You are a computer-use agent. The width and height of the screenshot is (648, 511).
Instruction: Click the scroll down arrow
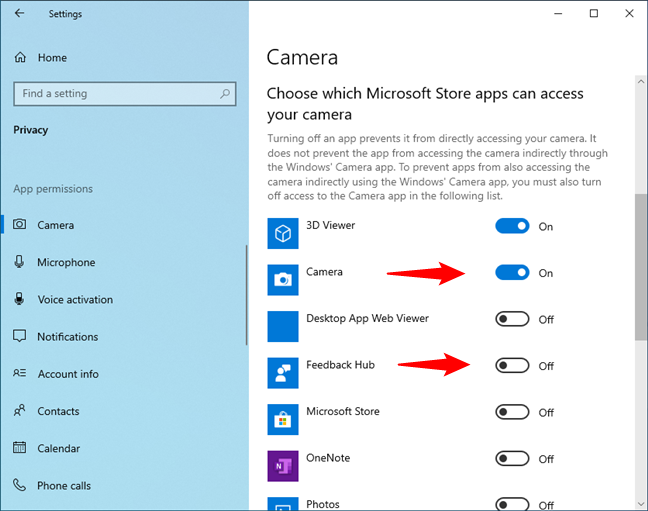pos(641,504)
